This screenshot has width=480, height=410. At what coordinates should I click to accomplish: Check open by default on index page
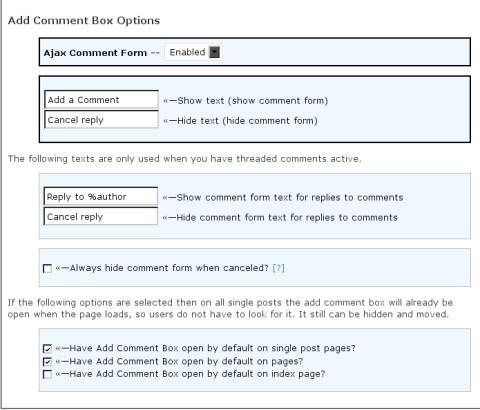coord(47,374)
